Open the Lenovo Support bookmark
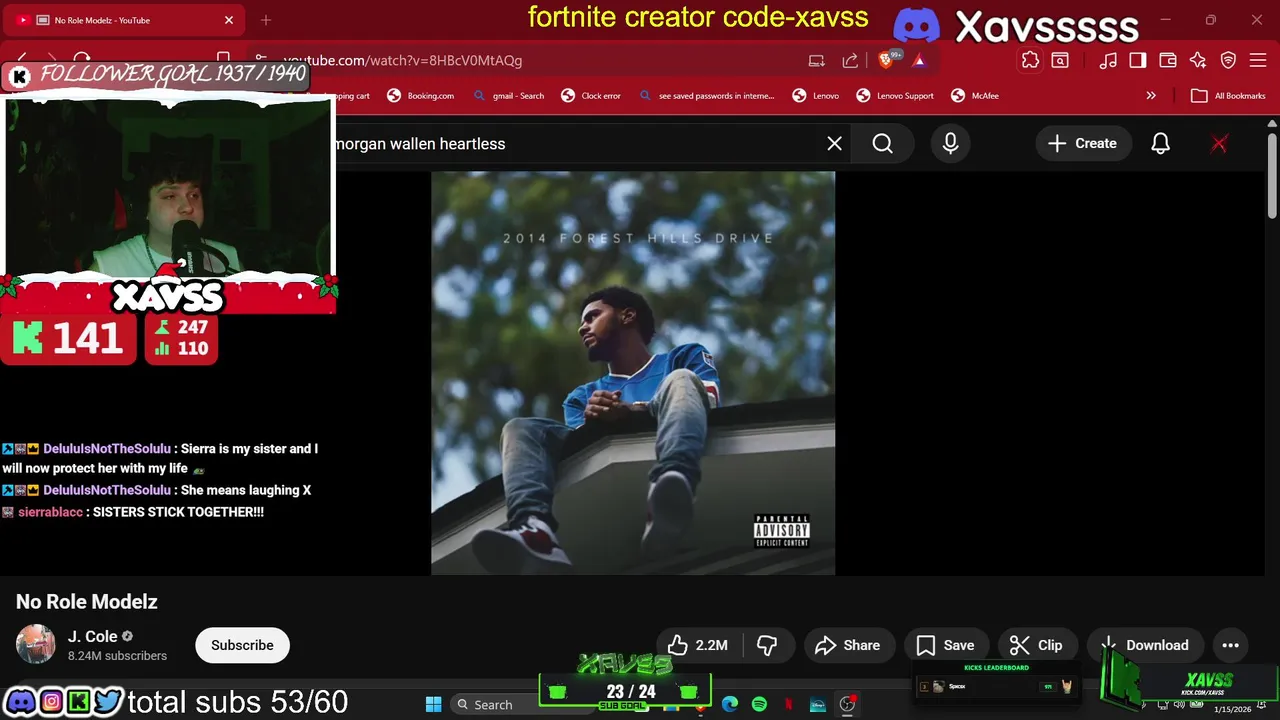Image resolution: width=1280 pixels, height=720 pixels. point(895,96)
